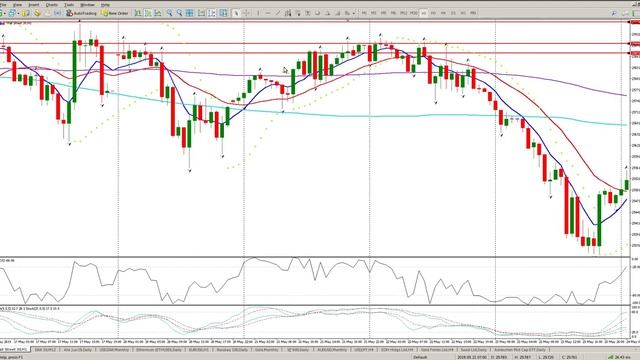Click the Zoom Out magnifier icon

179,13
